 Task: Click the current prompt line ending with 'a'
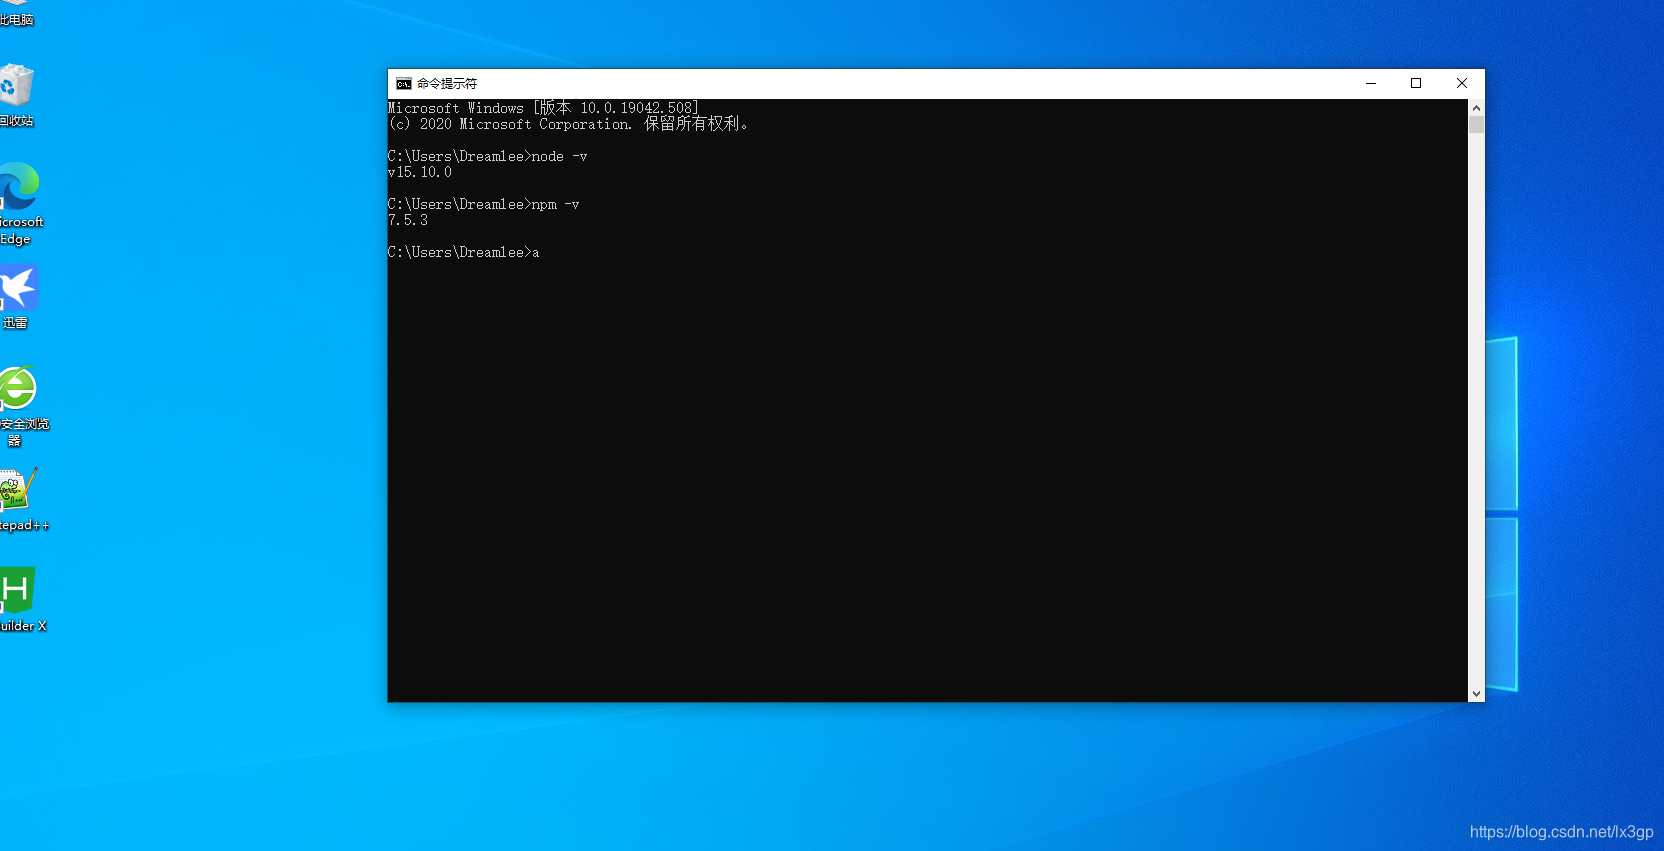464,252
